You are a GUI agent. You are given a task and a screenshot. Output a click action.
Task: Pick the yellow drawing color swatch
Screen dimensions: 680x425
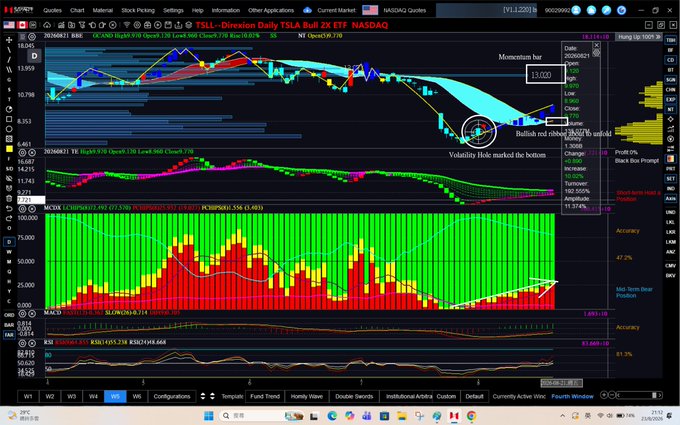[9, 149]
